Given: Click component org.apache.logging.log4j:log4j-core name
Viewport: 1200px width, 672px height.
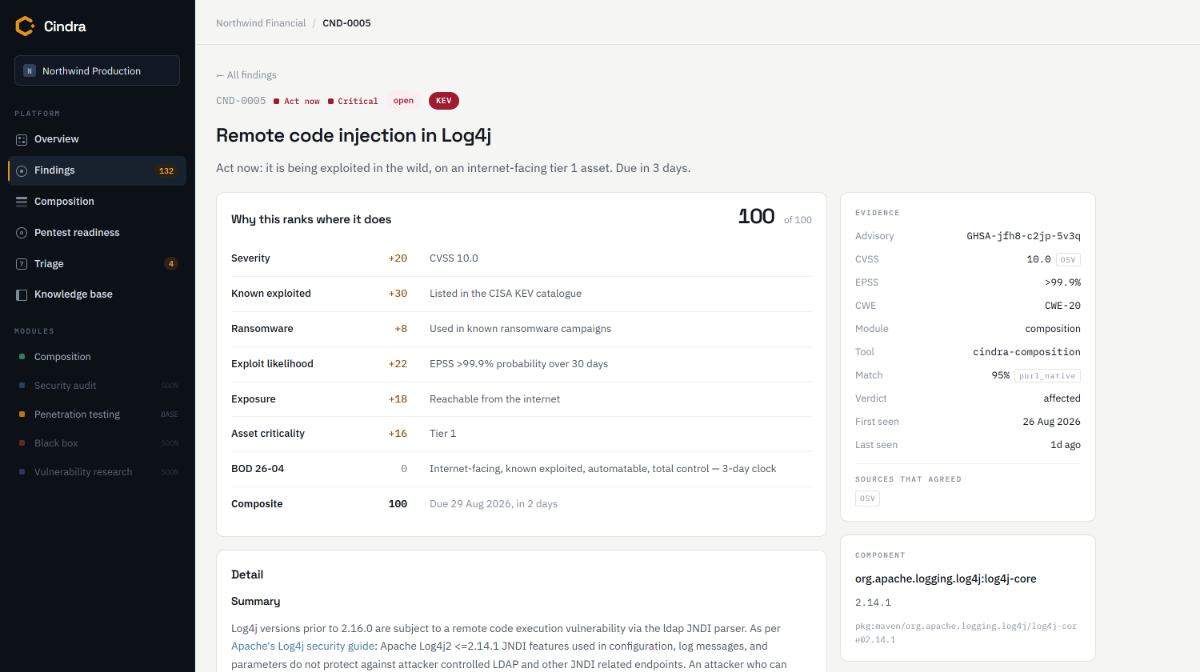Looking at the screenshot, I should [946, 578].
